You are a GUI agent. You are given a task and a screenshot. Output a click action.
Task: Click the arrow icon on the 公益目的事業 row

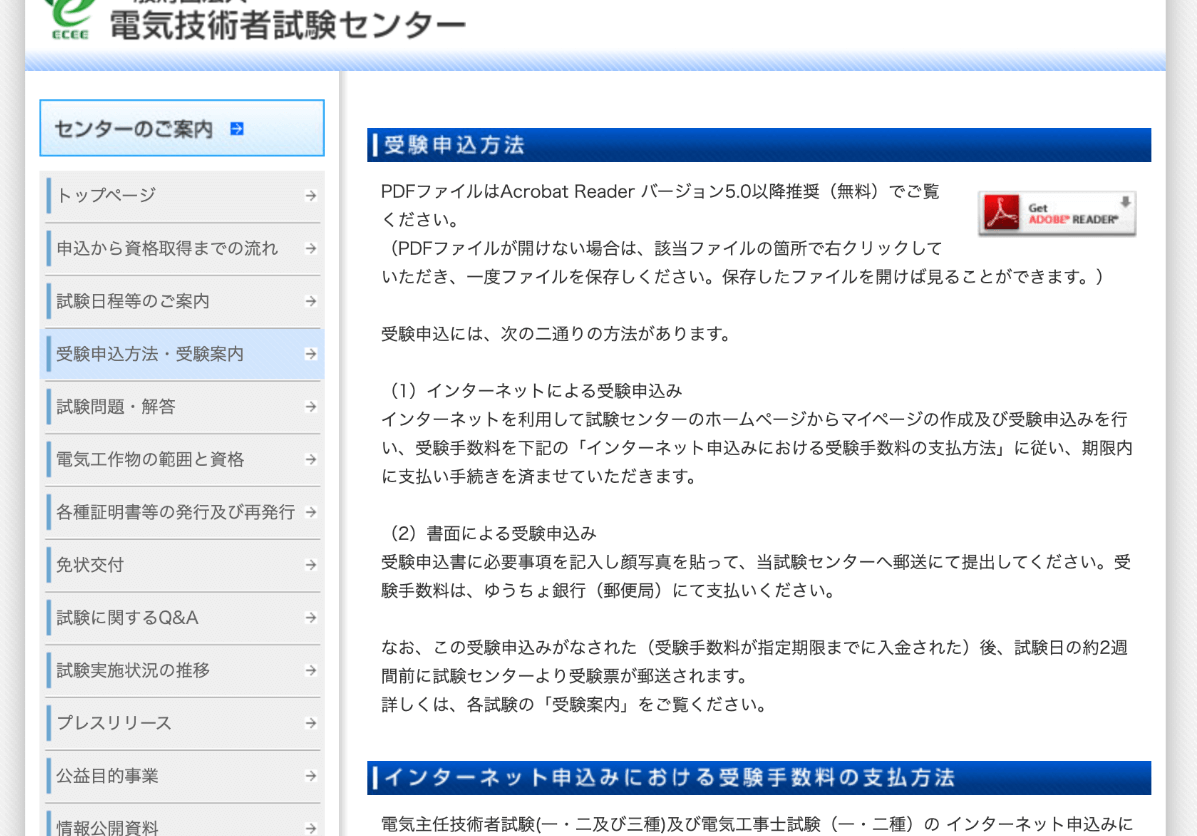point(311,775)
